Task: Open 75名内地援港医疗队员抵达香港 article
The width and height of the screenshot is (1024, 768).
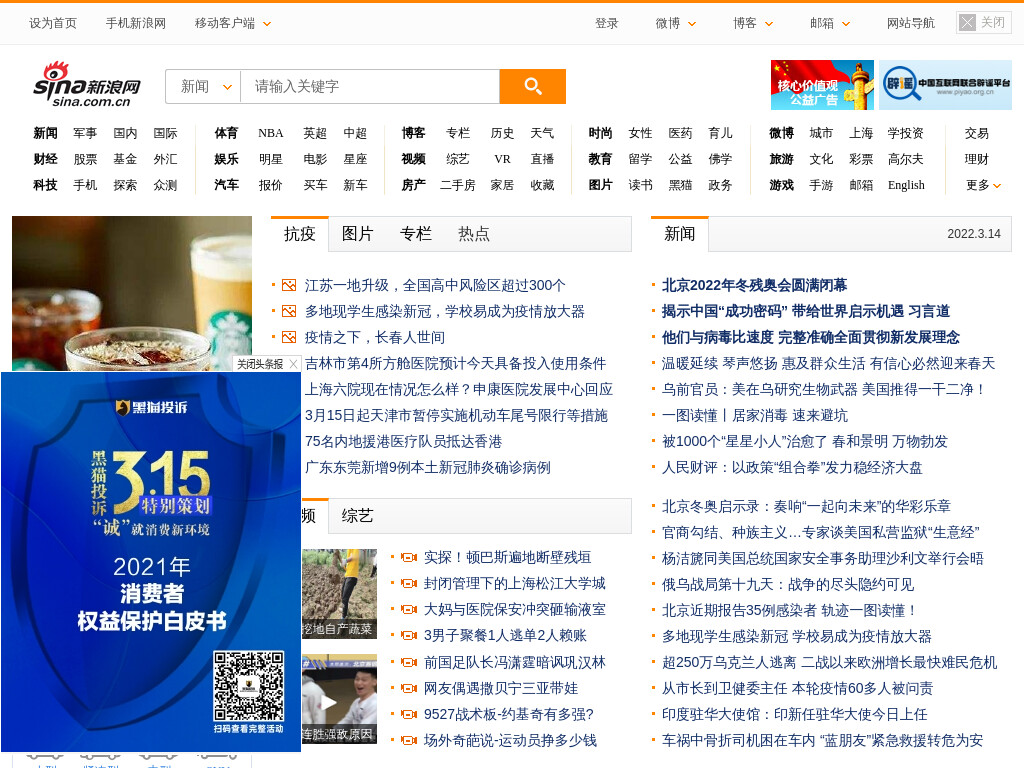Action: (x=404, y=441)
